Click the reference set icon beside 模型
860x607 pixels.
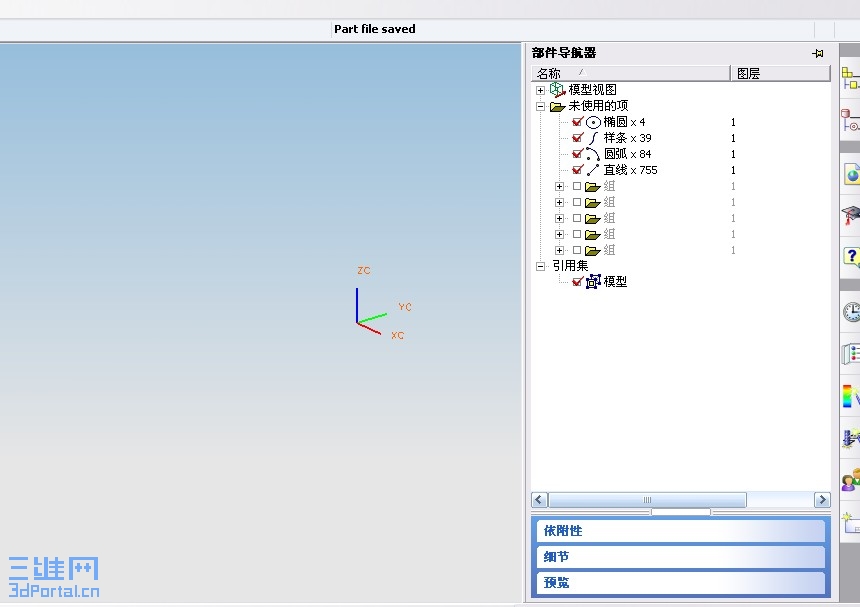point(593,282)
